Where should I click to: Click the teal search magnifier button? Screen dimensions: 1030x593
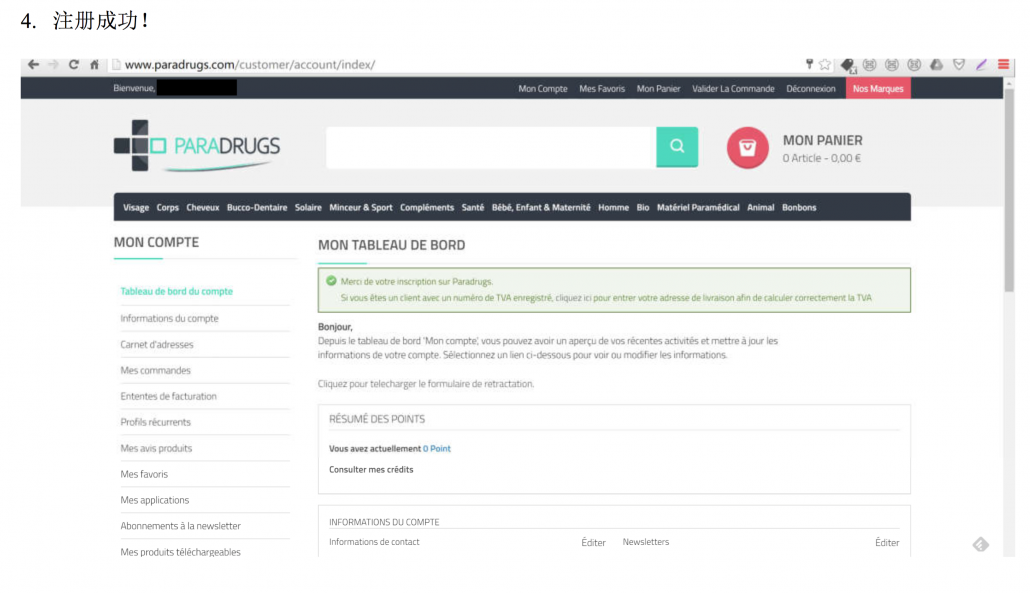point(677,147)
